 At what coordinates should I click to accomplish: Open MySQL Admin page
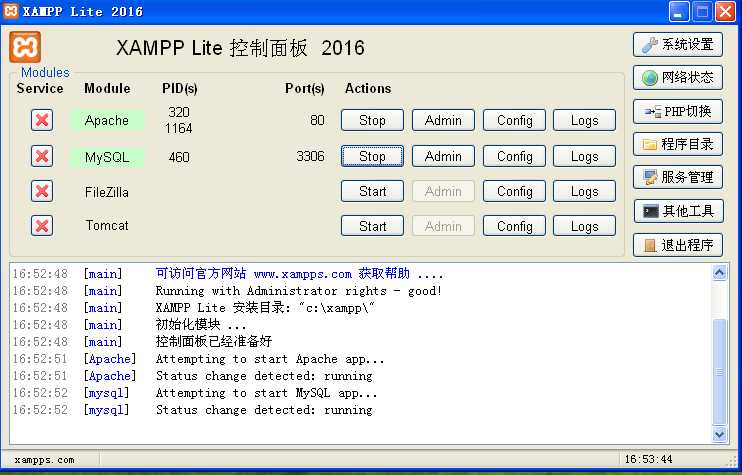(x=443, y=156)
